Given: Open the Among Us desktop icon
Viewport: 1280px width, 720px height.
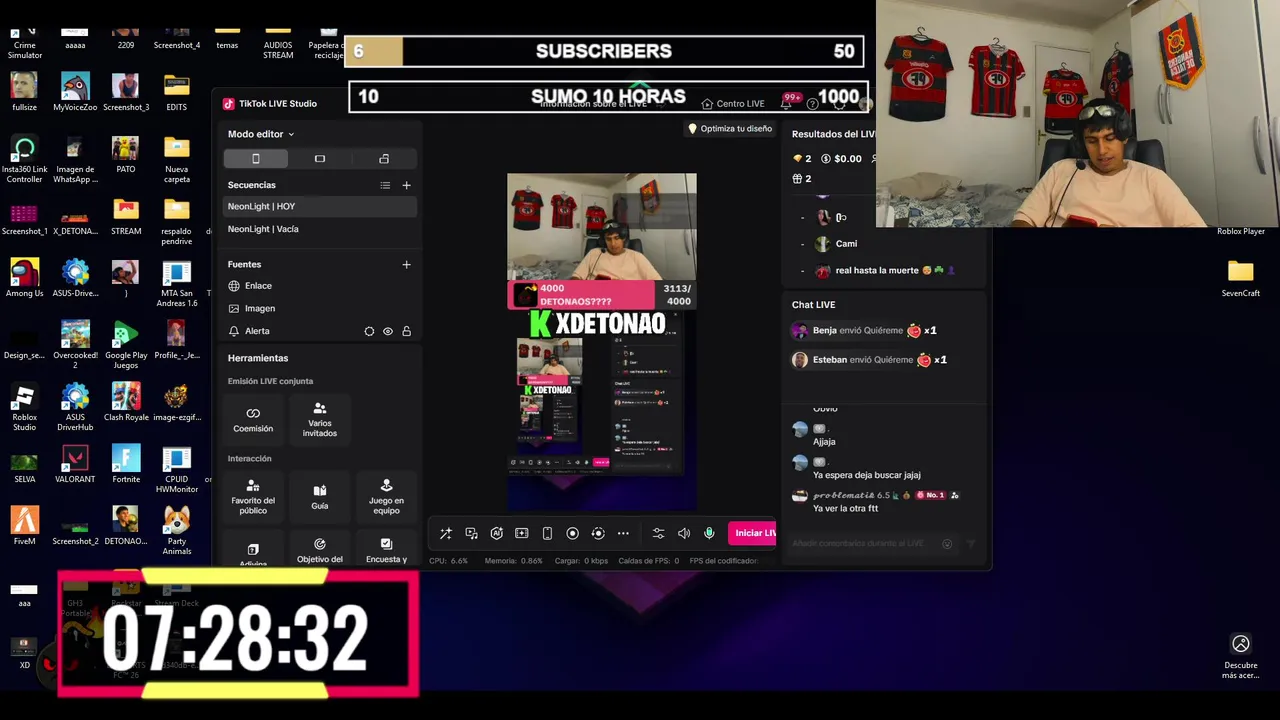Looking at the screenshot, I should [24, 279].
